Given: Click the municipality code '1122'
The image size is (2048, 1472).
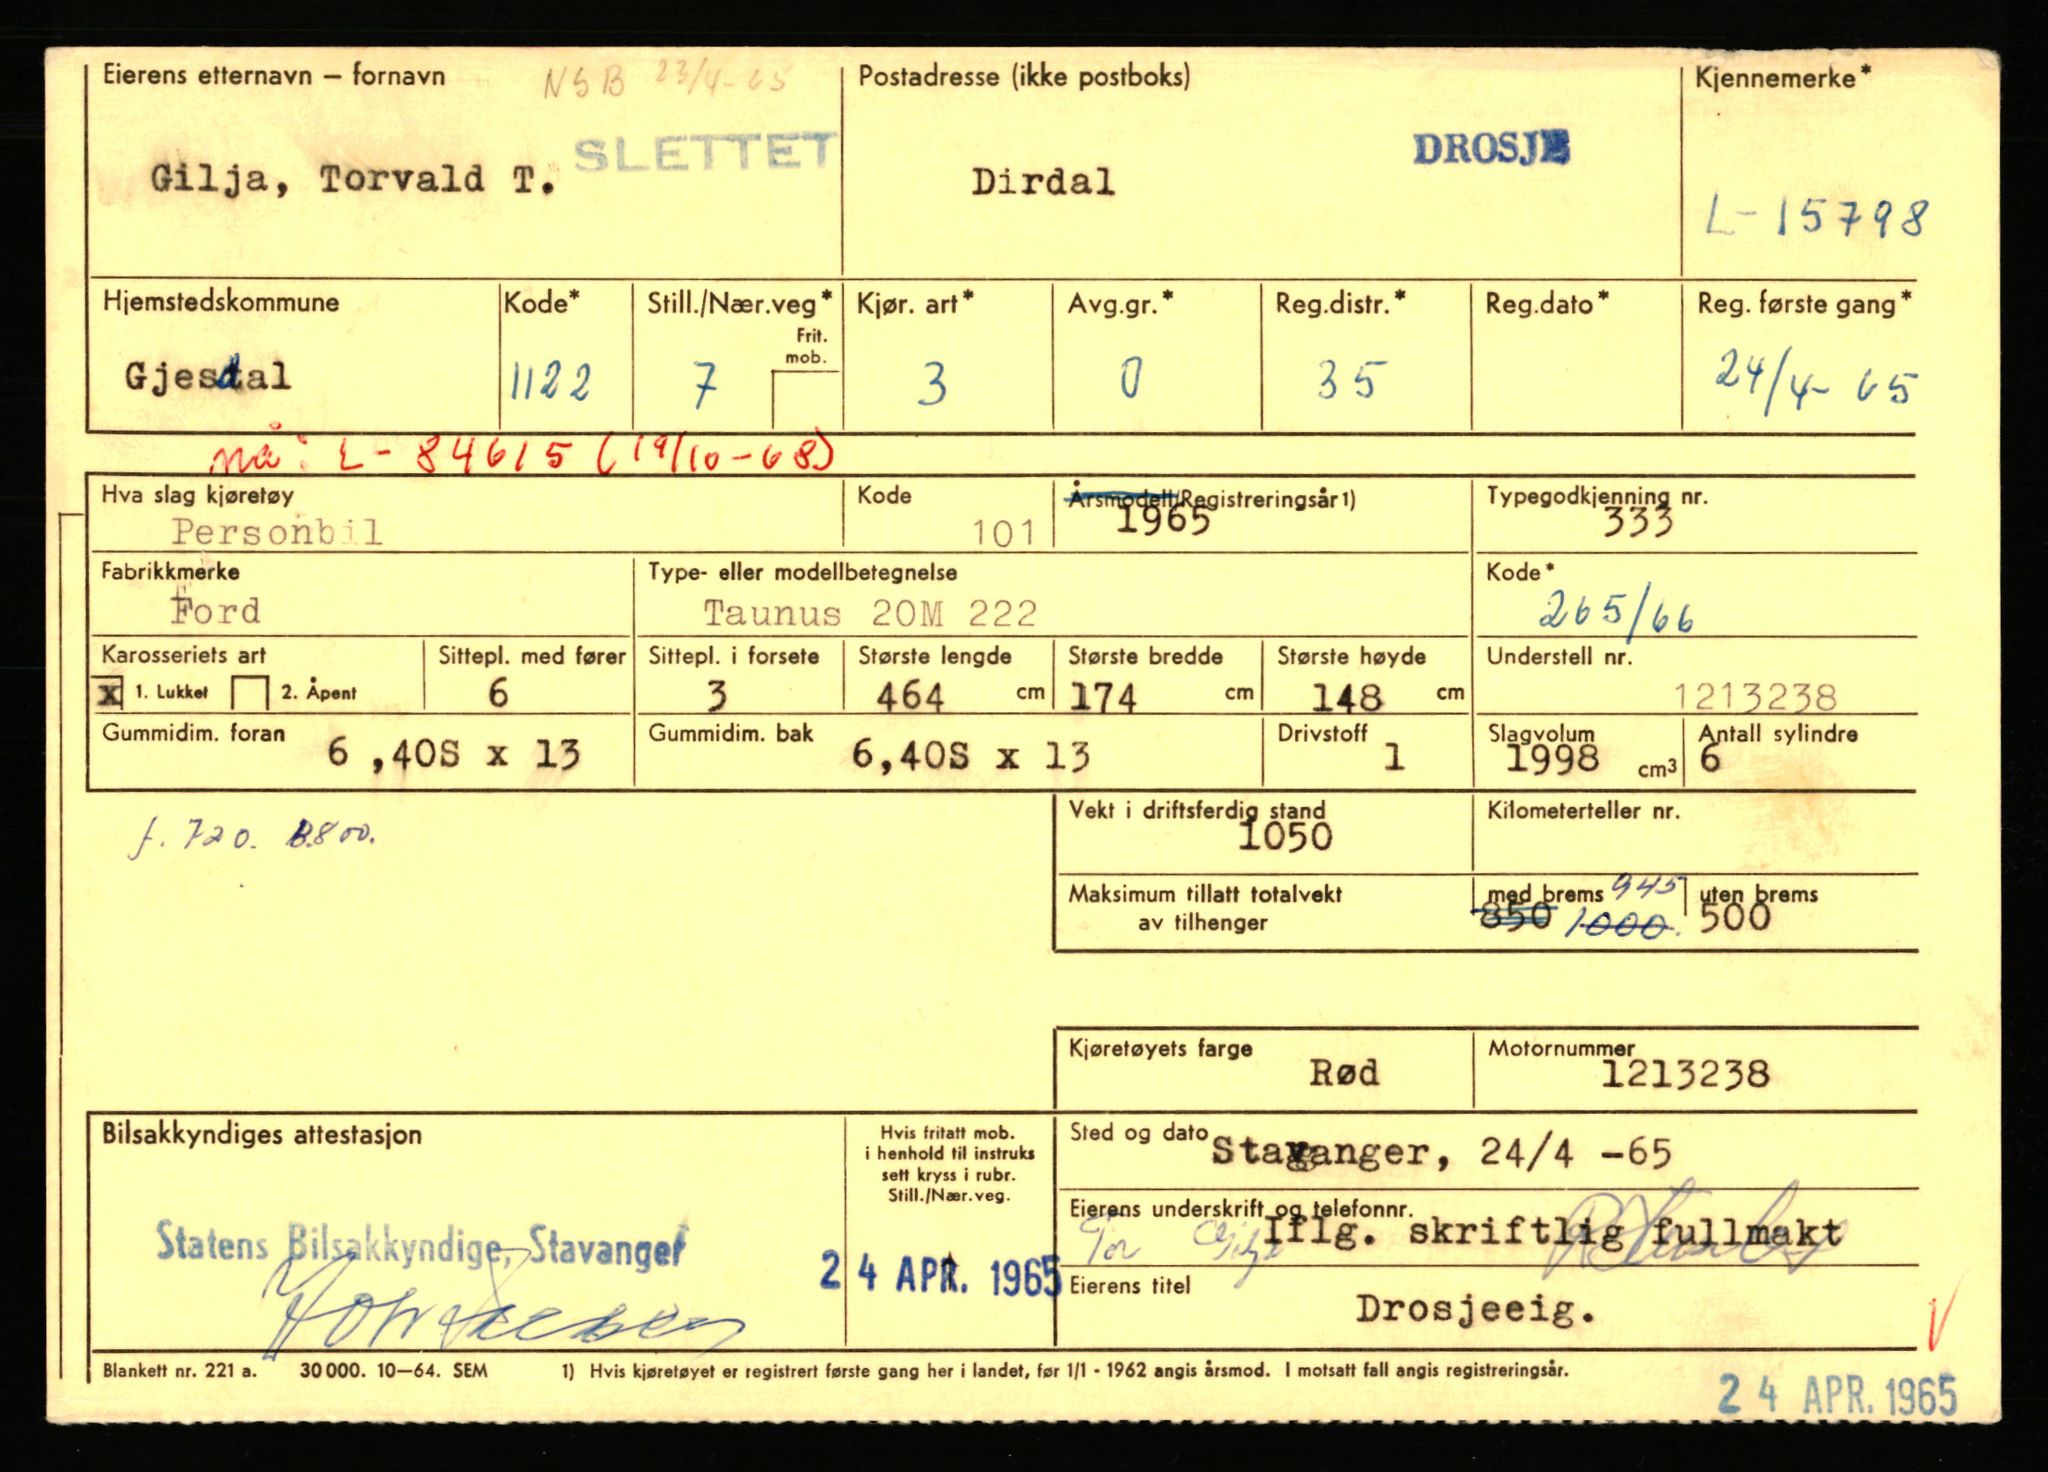Looking at the screenshot, I should point(550,382).
